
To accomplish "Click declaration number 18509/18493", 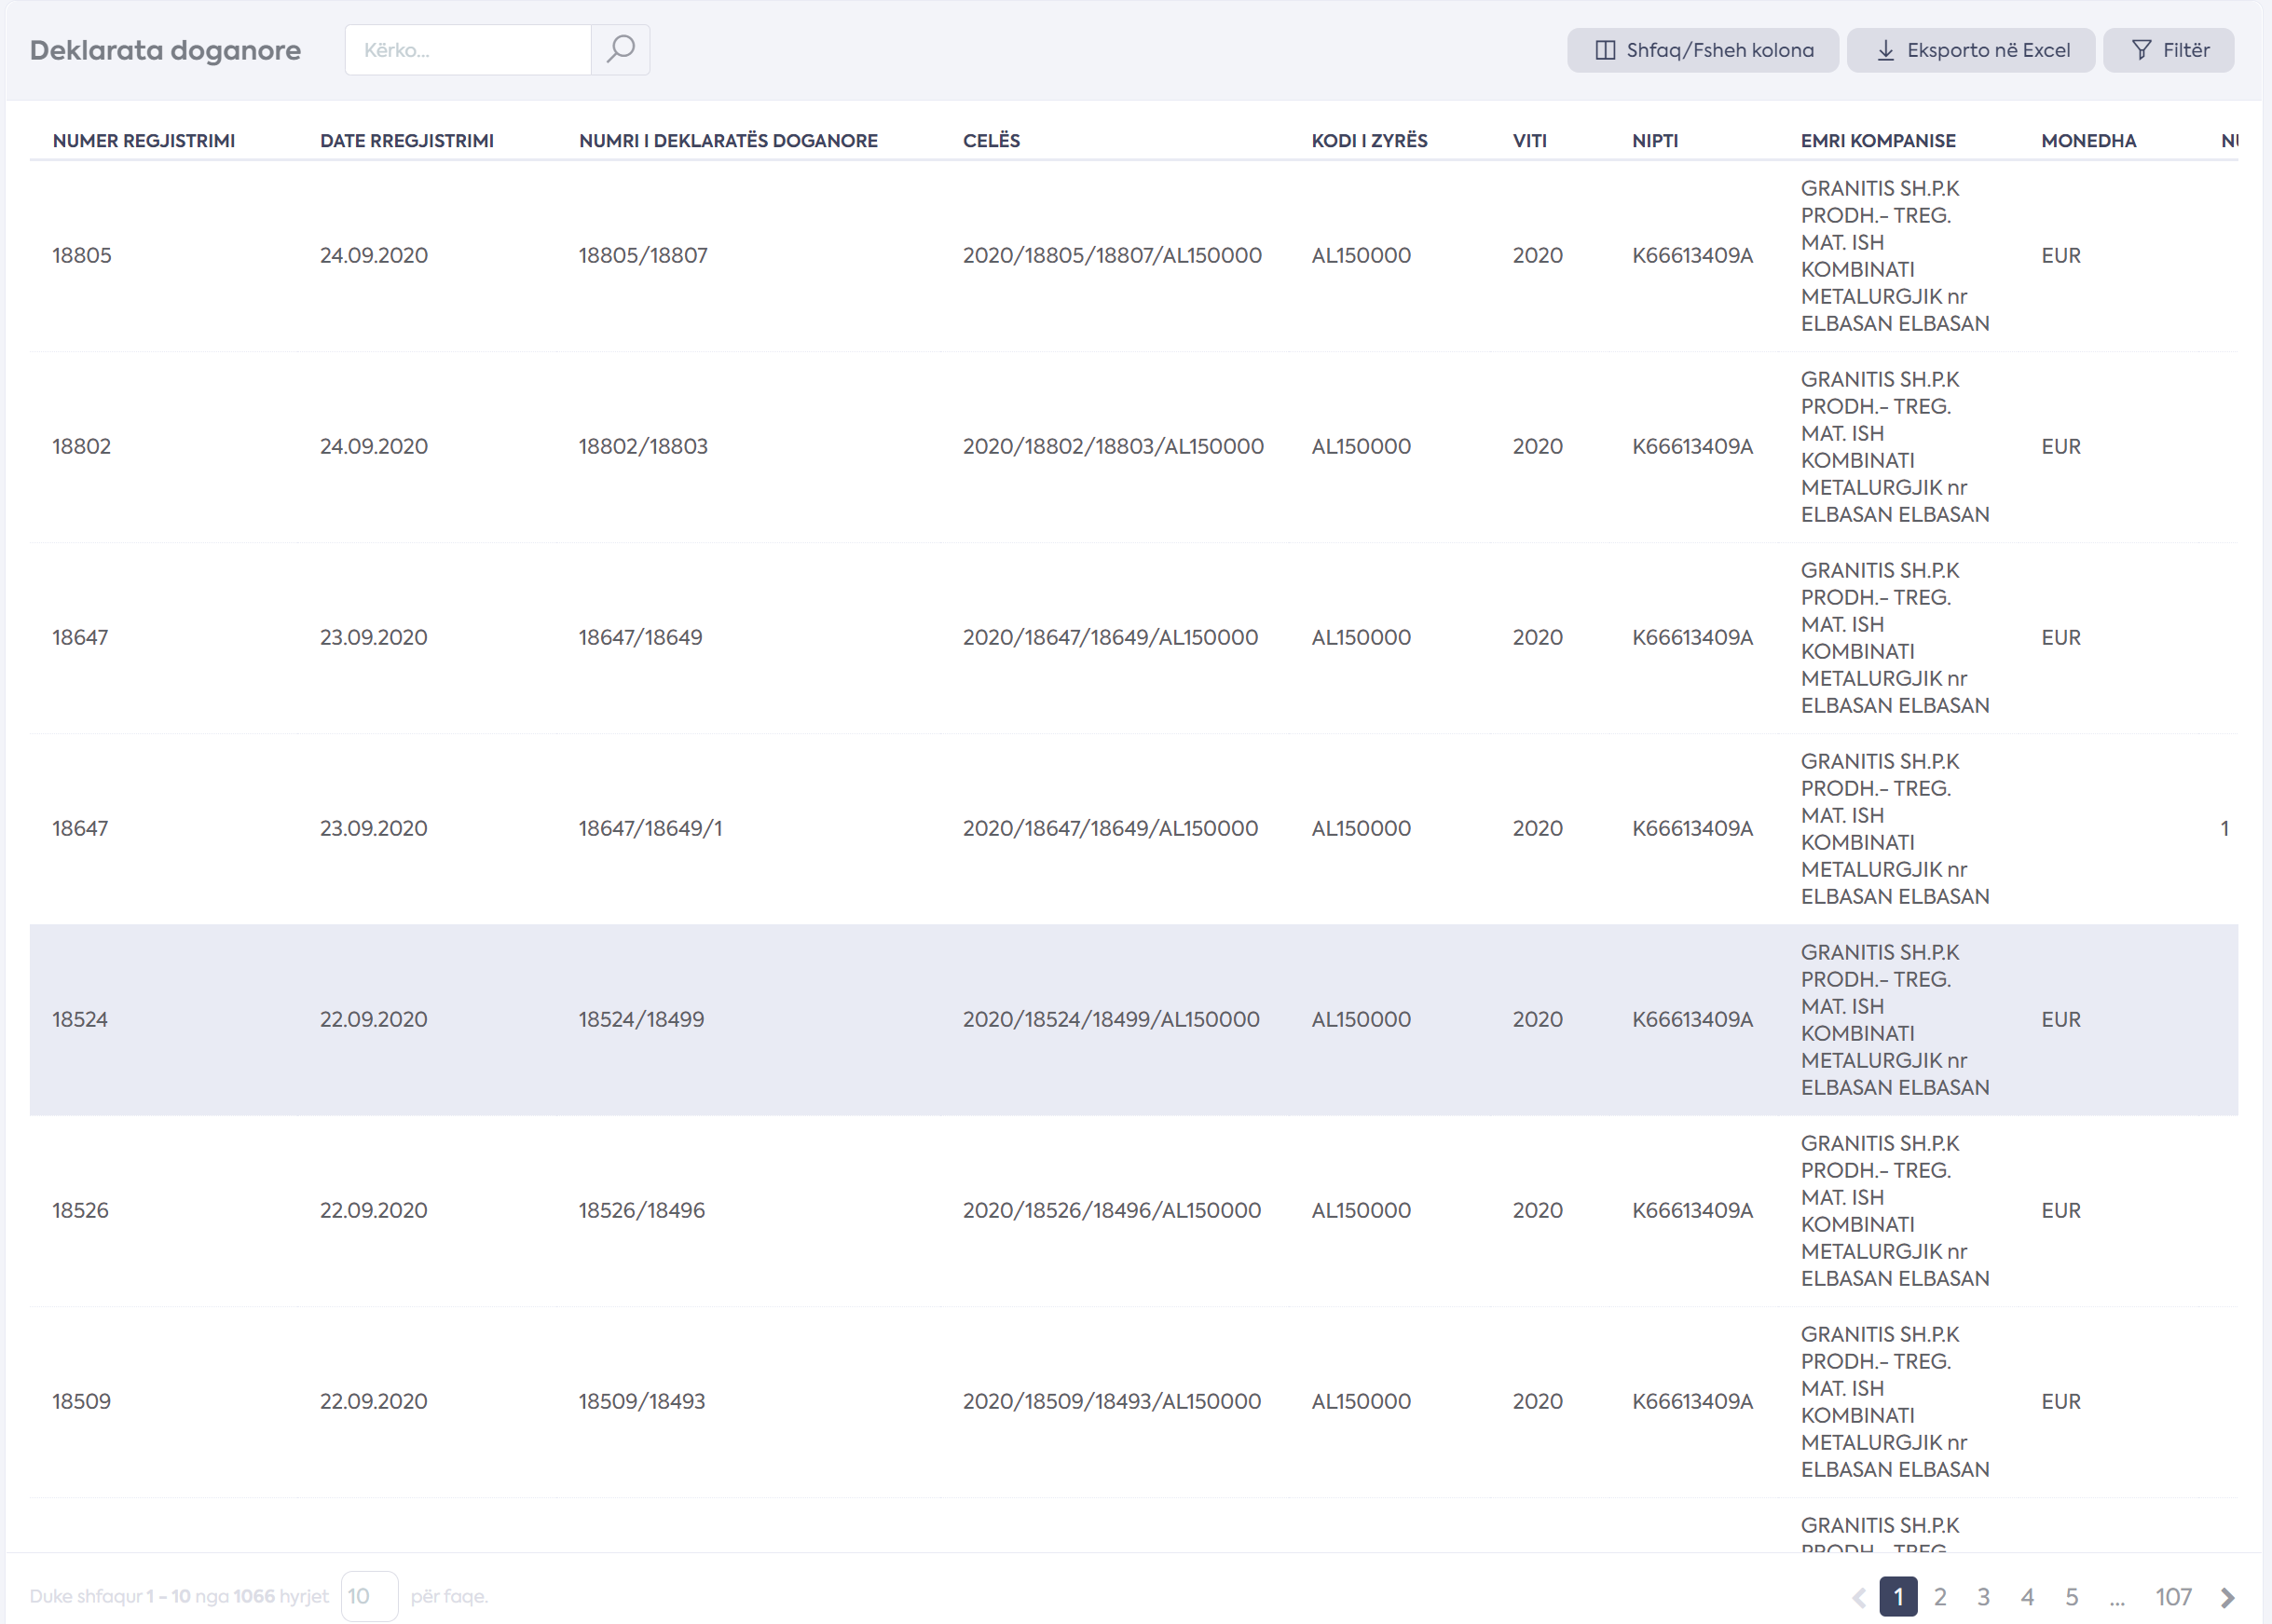I will point(641,1402).
